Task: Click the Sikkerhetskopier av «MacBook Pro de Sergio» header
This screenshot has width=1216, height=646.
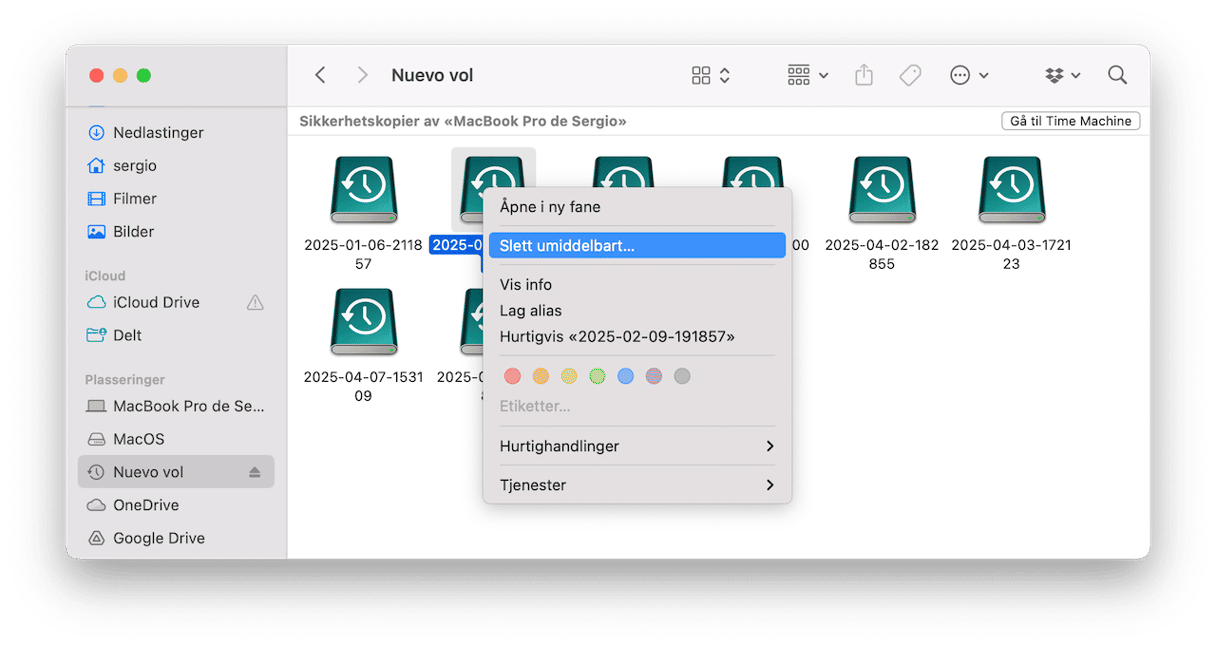Action: [463, 121]
